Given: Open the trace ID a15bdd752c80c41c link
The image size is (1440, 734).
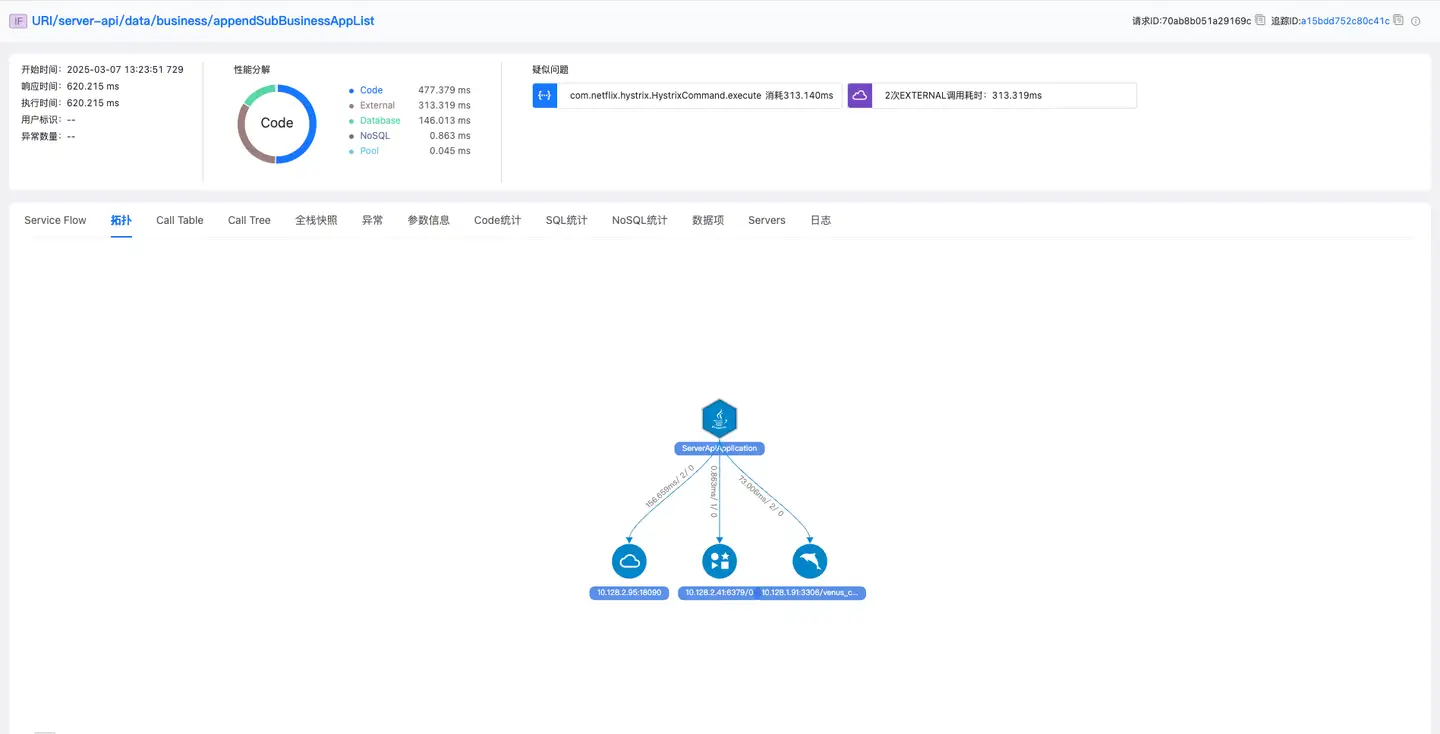Looking at the screenshot, I should pos(1345,21).
